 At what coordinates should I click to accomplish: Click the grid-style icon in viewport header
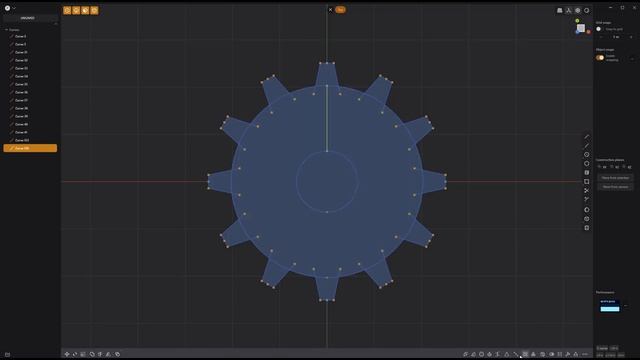[x=560, y=11]
